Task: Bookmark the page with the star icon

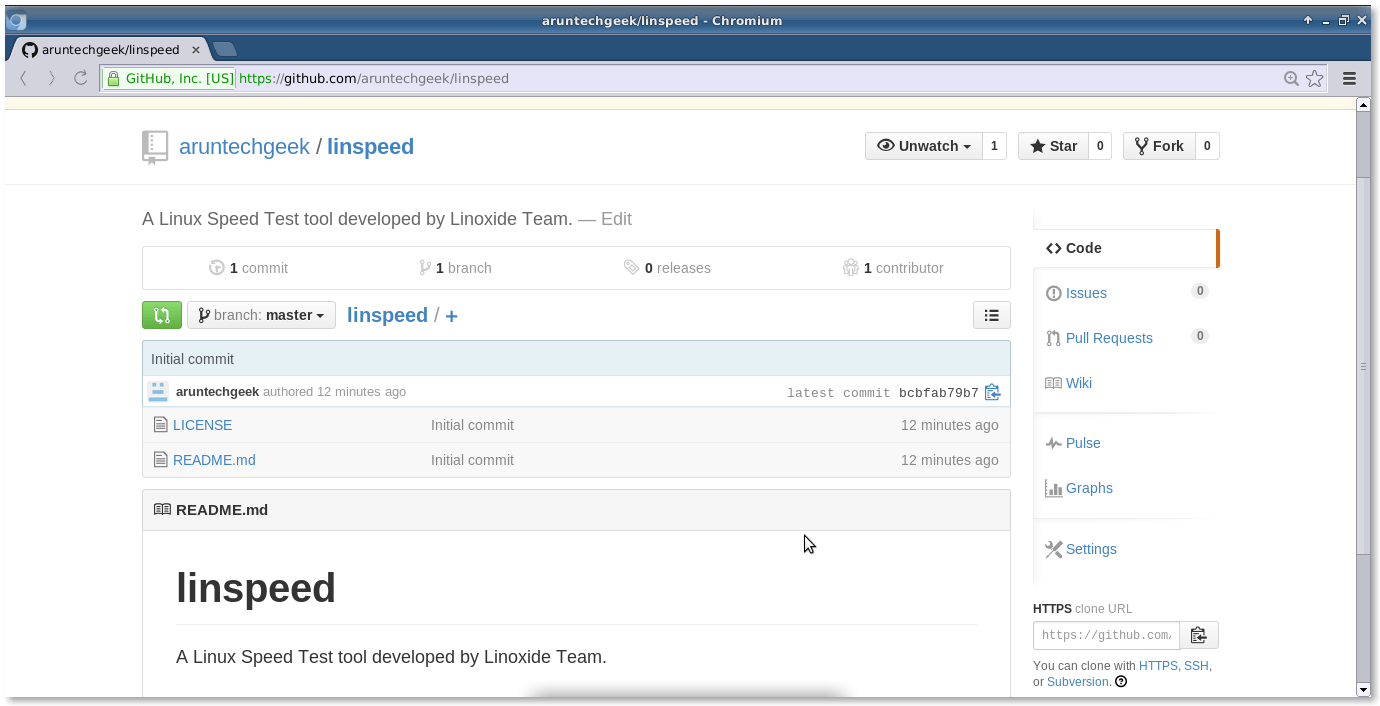Action: click(x=1314, y=77)
